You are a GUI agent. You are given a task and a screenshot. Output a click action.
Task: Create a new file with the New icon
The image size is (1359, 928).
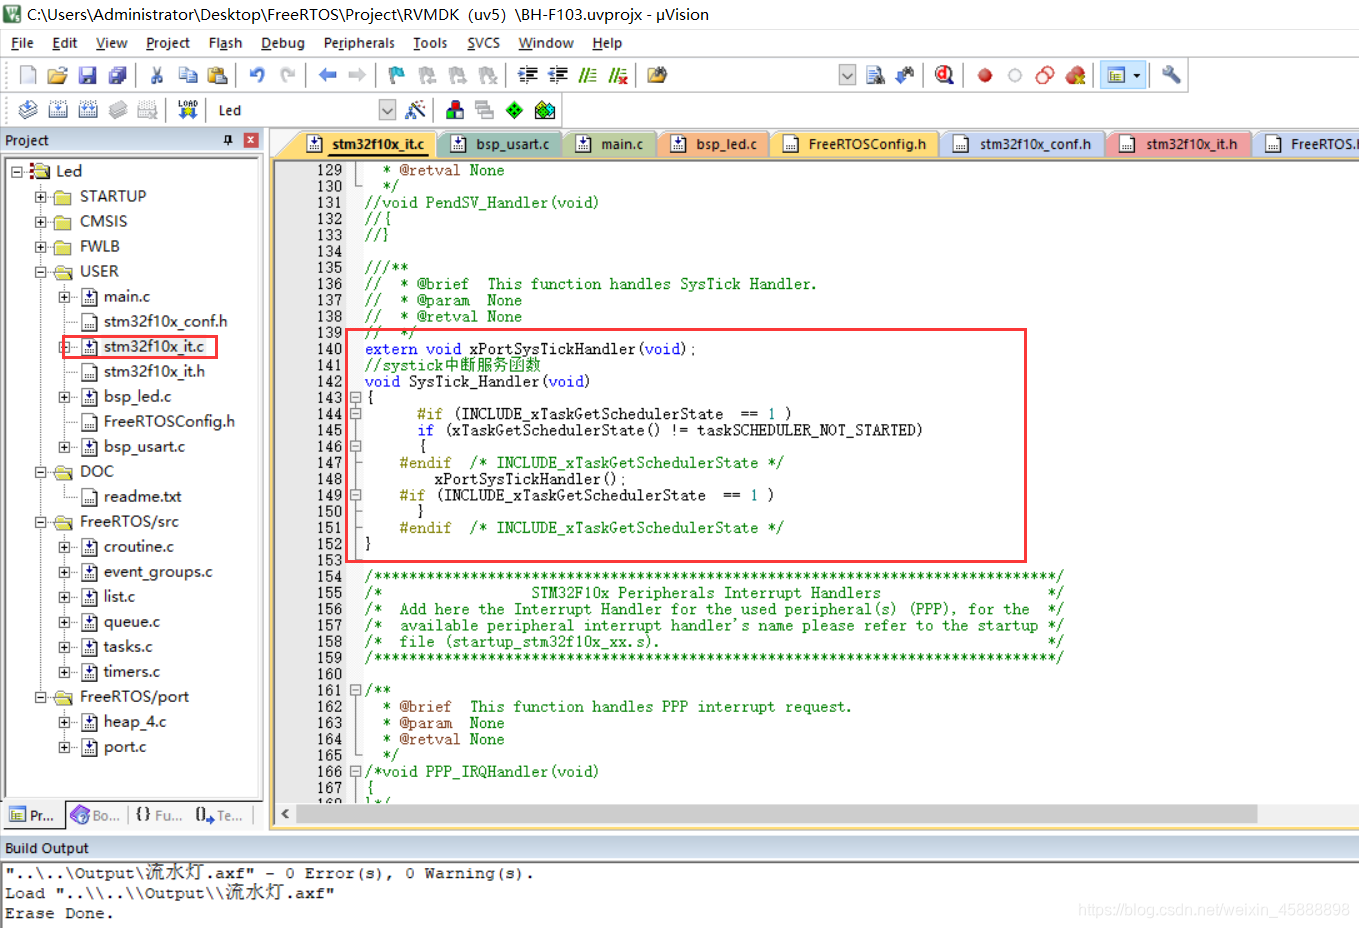[x=28, y=75]
